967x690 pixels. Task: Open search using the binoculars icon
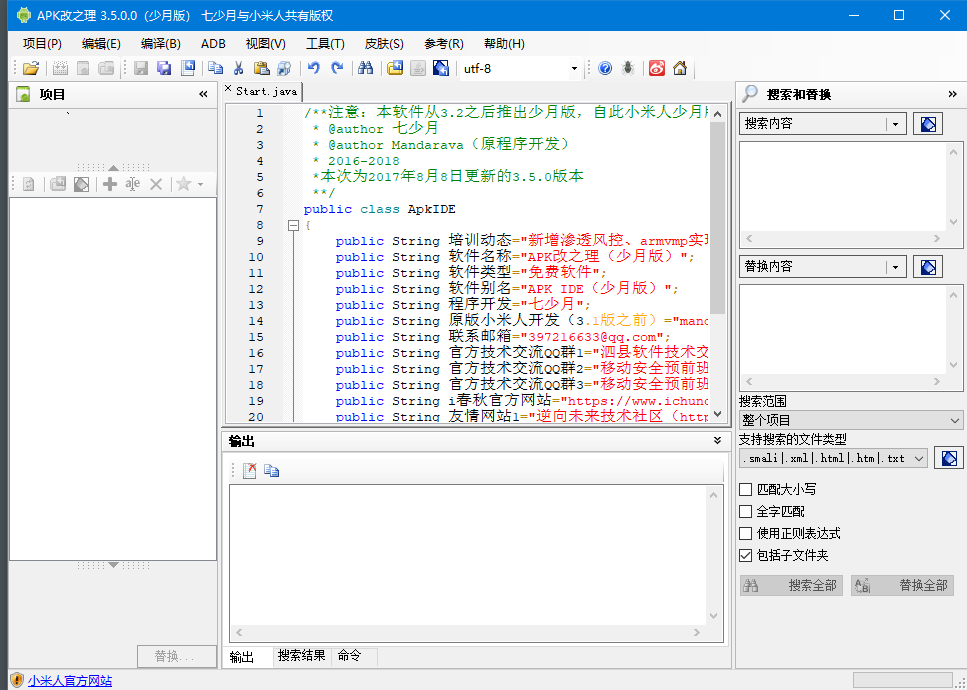(366, 68)
